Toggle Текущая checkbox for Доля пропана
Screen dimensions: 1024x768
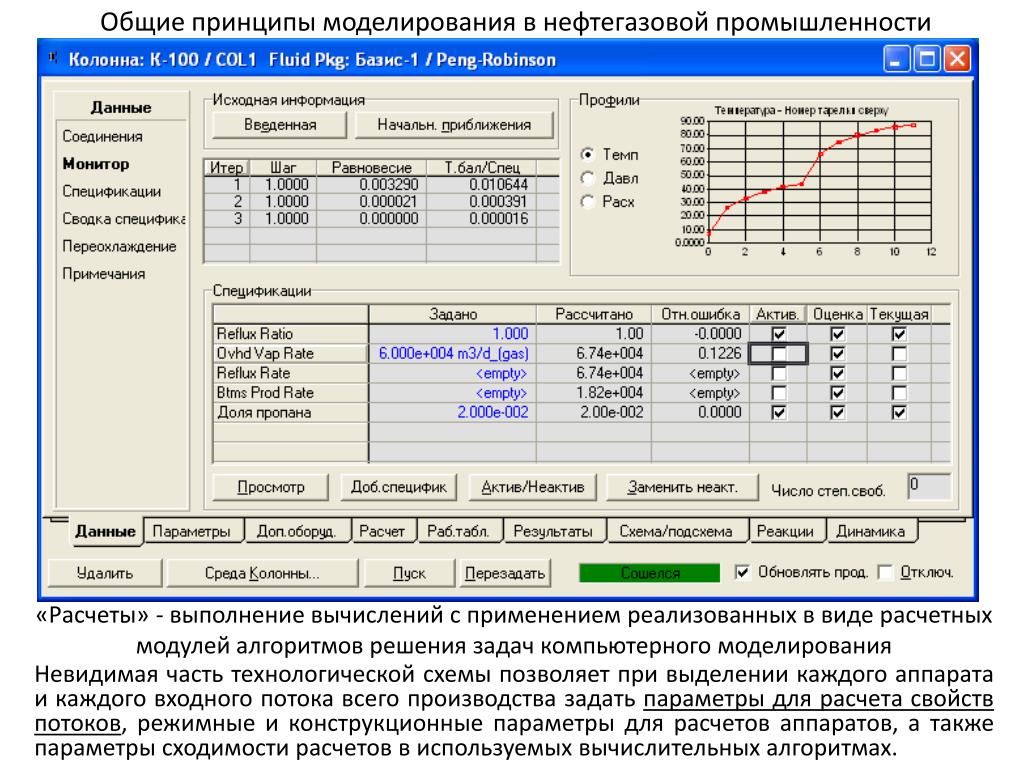point(899,413)
